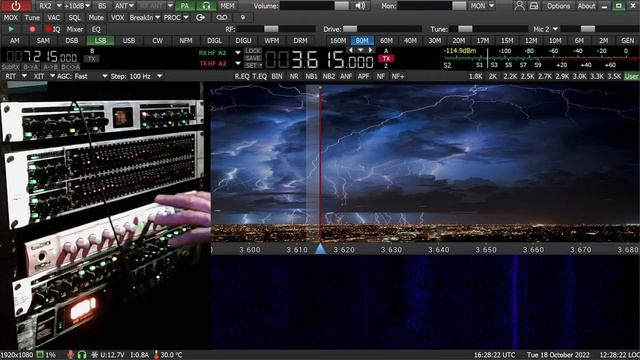The width and height of the screenshot is (640, 360).
Task: Click the arrow-out icon after PROC
Action: coord(200,18)
